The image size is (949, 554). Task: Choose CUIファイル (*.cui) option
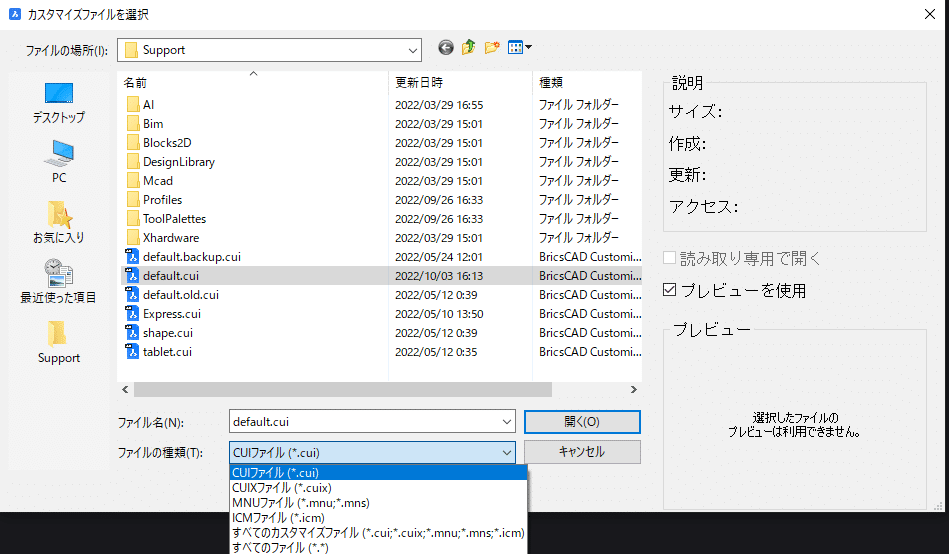tap(378, 473)
